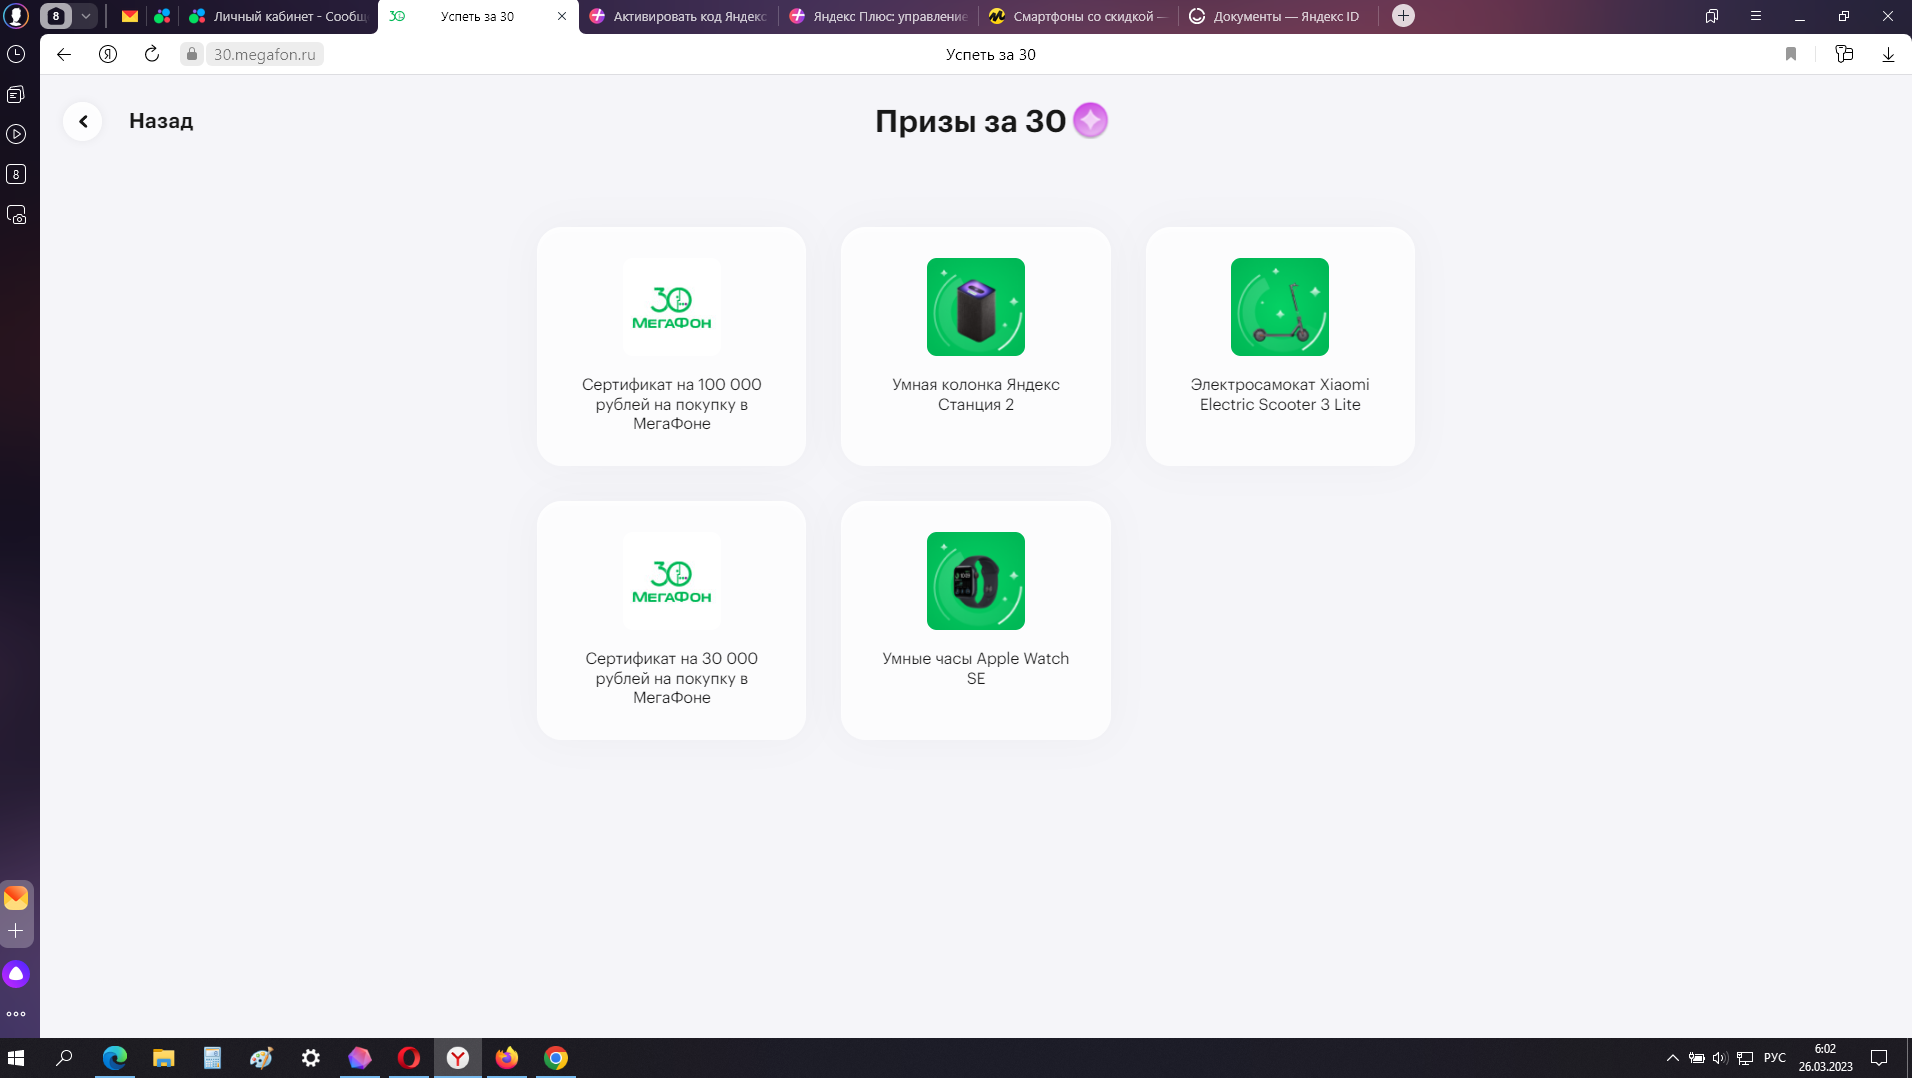Click the 30.megafon.ru address field
Viewport: 1920px width, 1080px height.
click(x=265, y=55)
